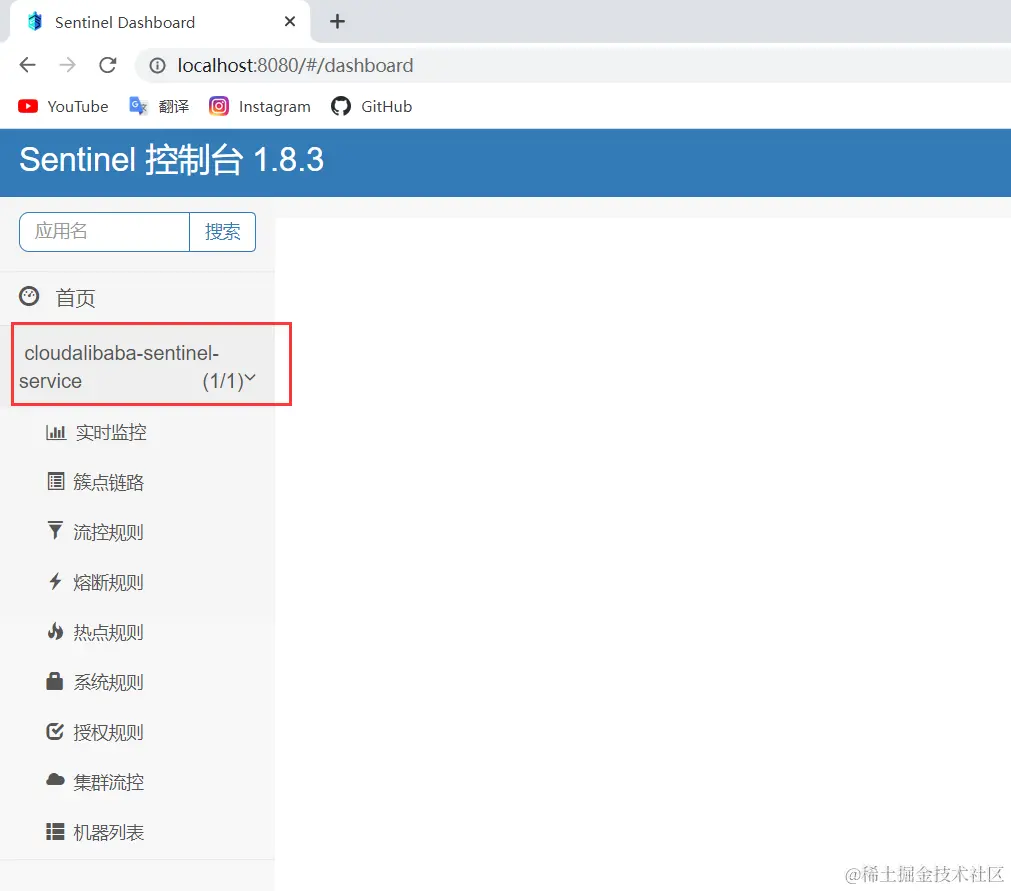This screenshot has height=891, width=1011.
Task: Click the list icon for 簇点链路
Action: (x=56, y=482)
